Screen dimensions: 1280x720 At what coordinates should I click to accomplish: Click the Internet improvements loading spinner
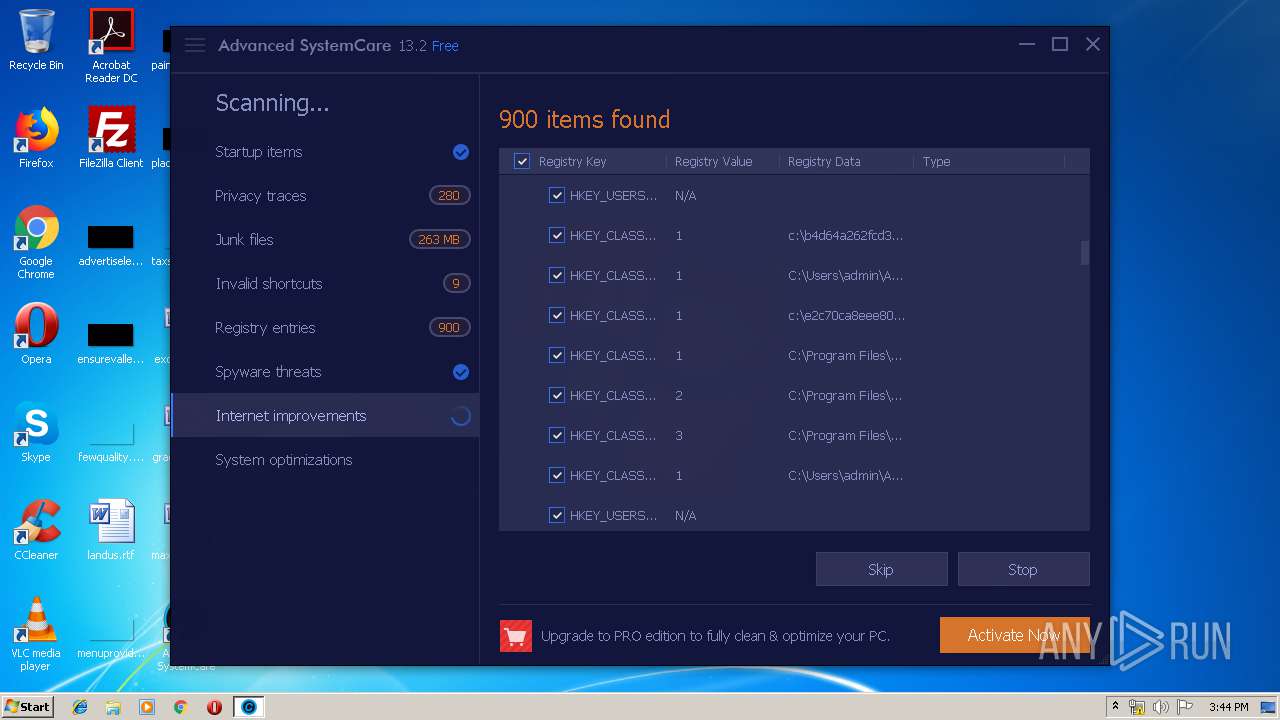click(x=461, y=416)
